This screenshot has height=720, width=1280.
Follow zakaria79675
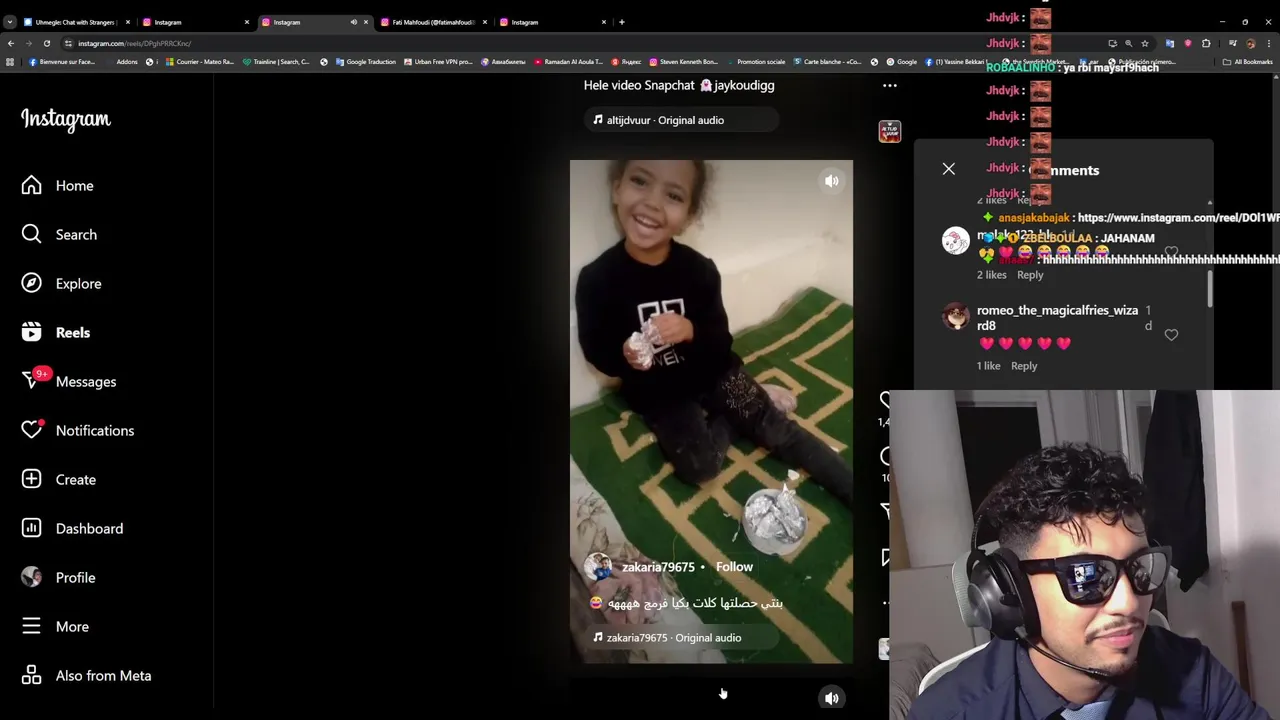point(734,566)
